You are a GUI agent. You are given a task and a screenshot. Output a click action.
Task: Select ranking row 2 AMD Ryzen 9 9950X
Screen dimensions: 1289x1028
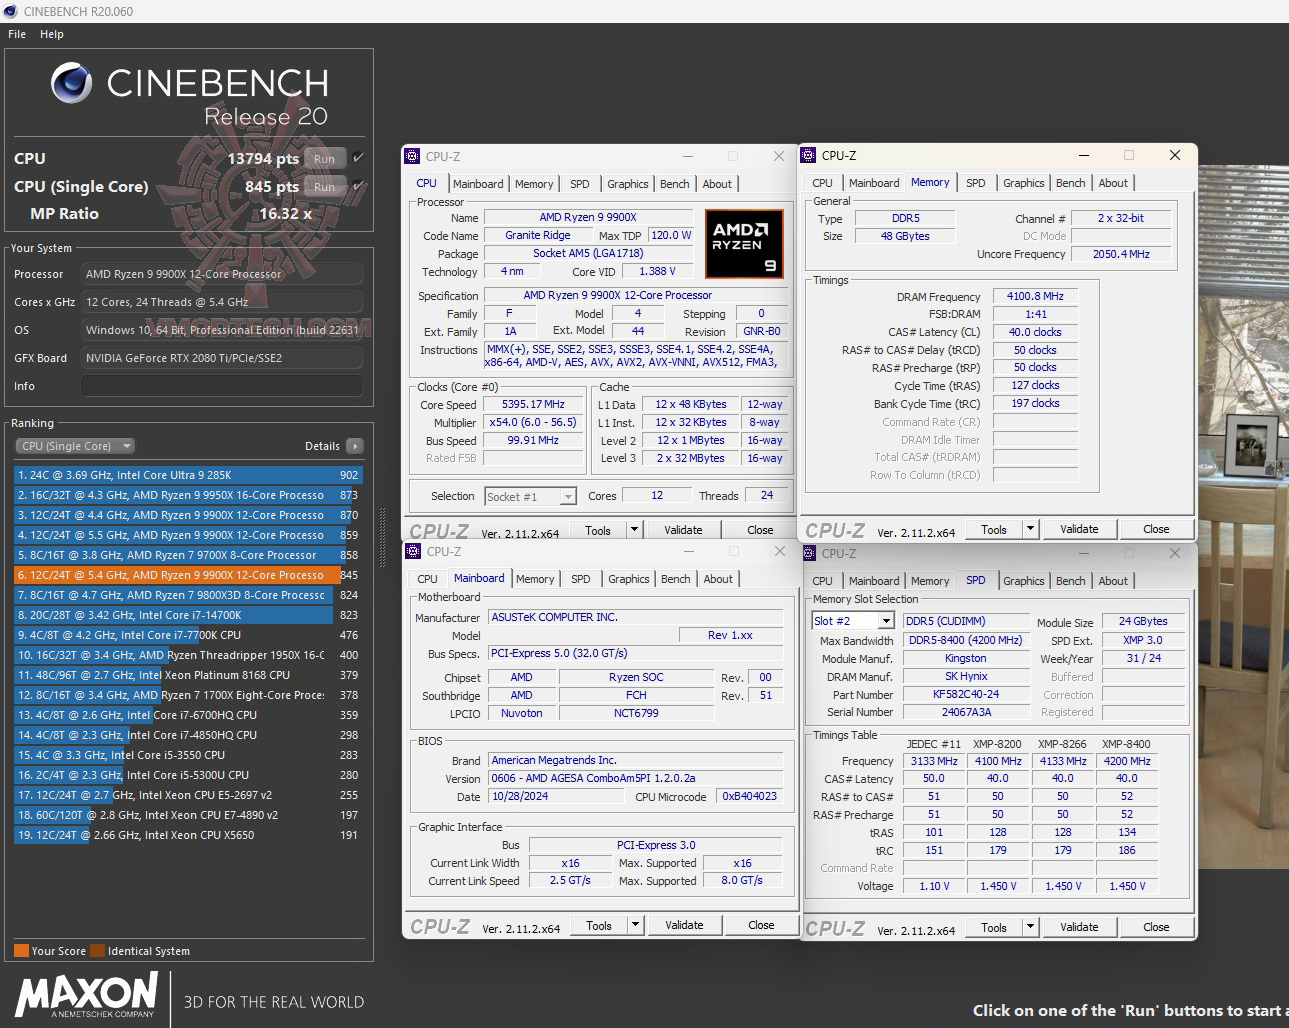pyautogui.click(x=188, y=495)
